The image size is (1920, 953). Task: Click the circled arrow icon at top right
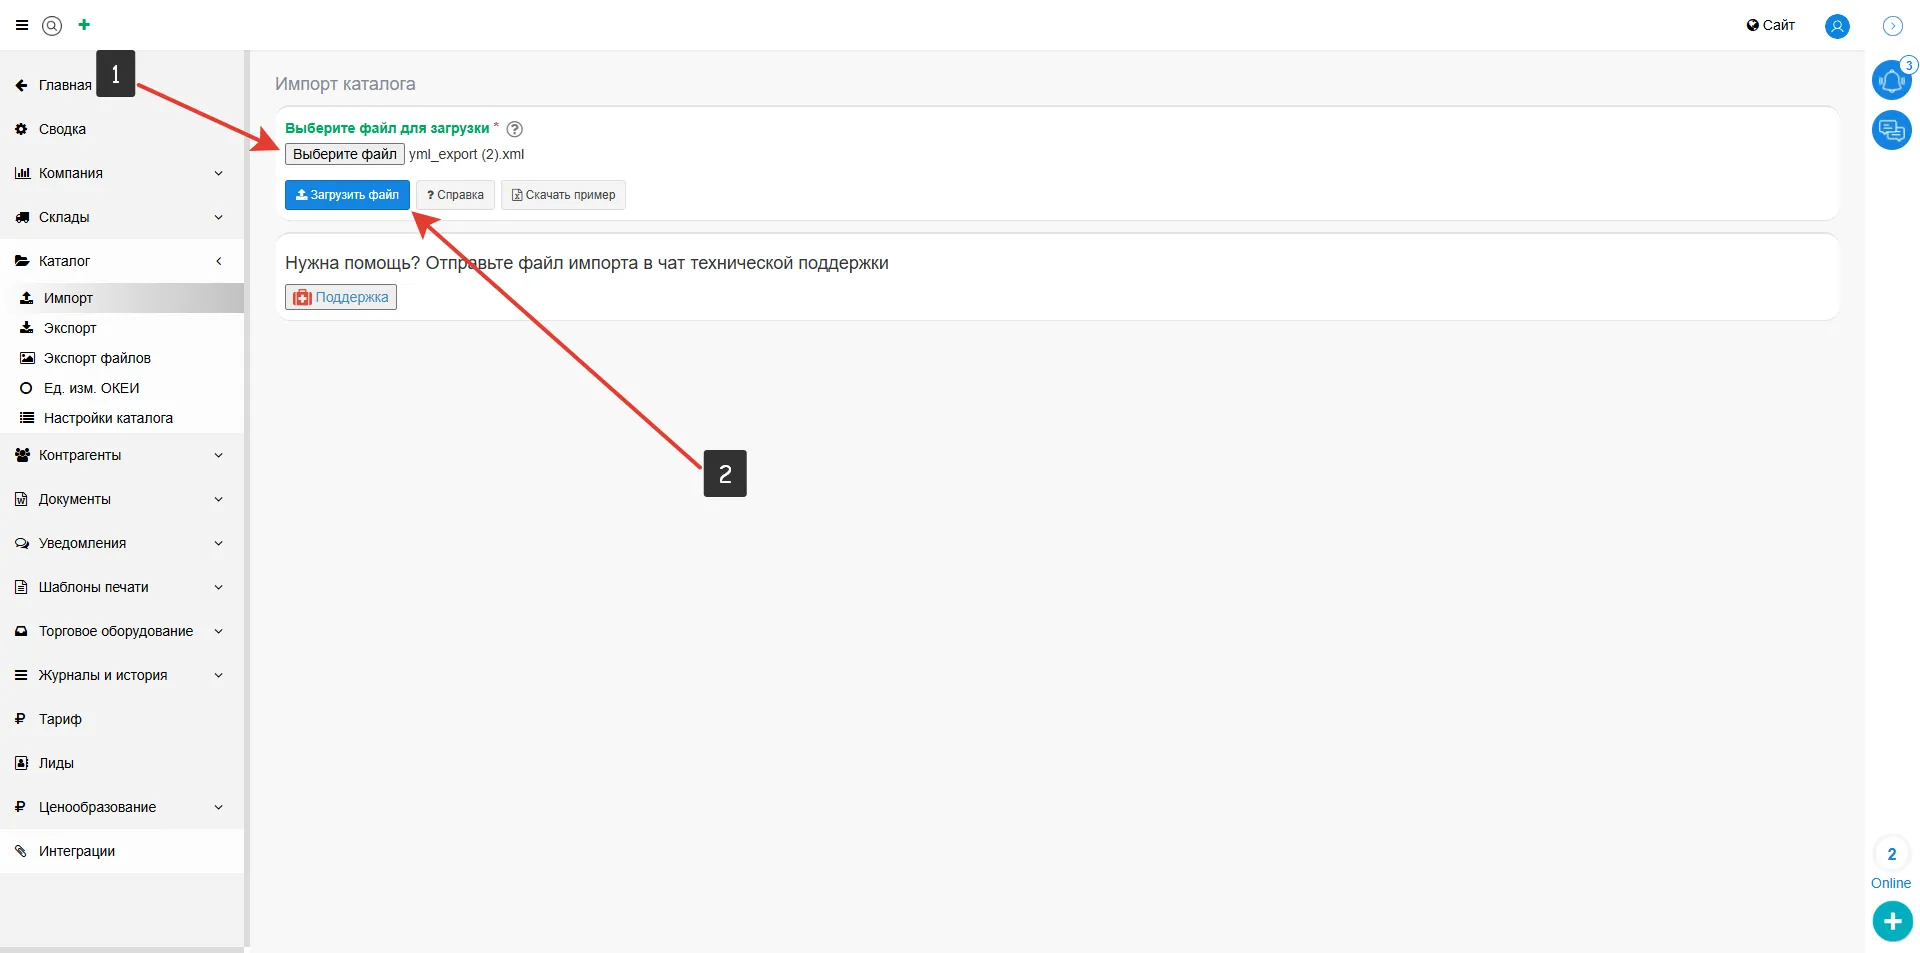1892,26
